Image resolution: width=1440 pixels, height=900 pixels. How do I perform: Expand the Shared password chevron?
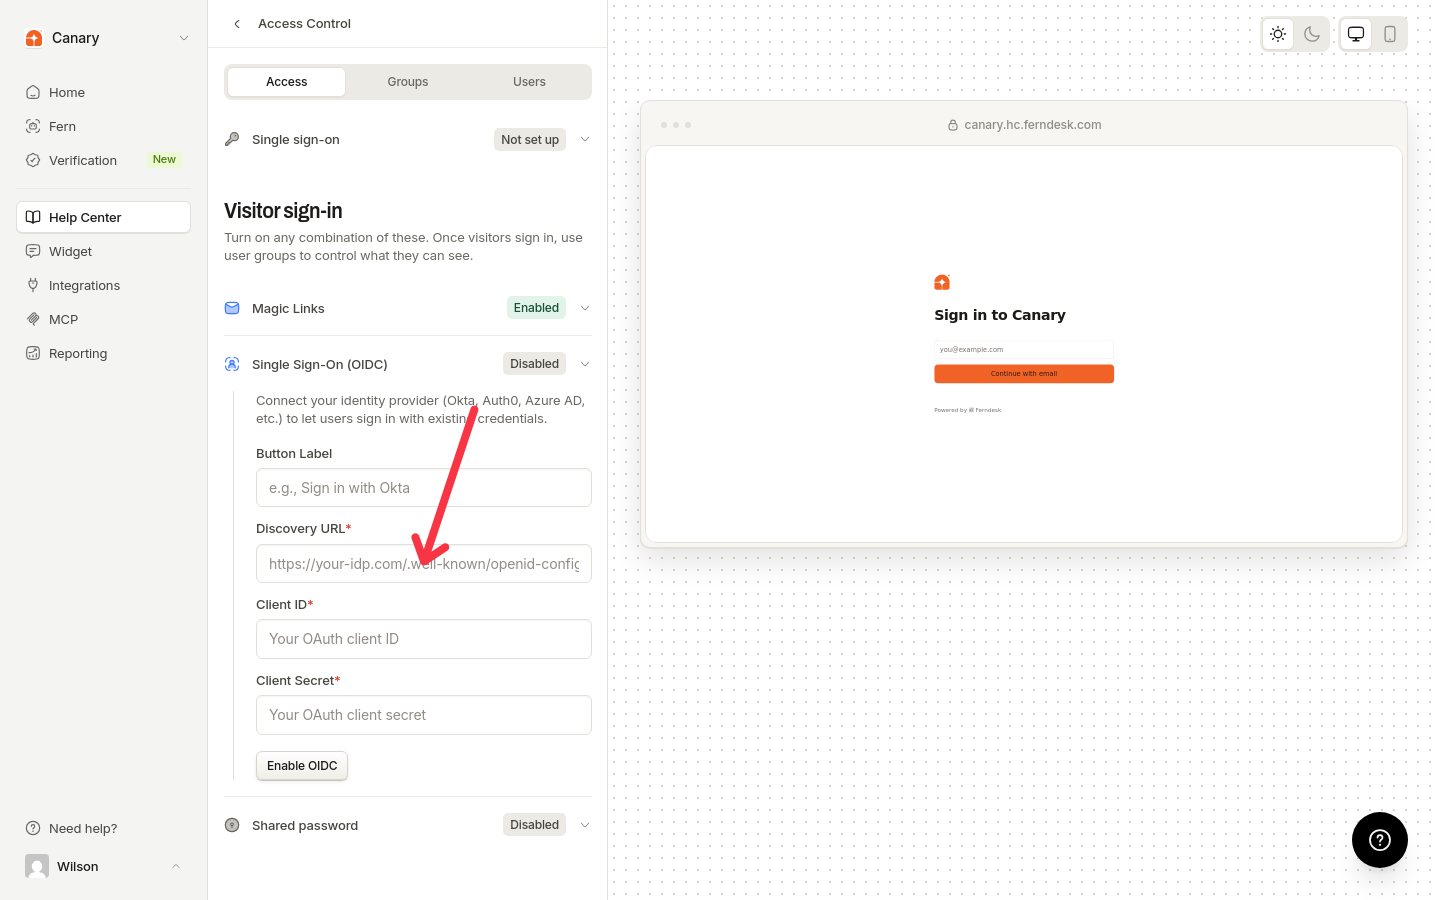click(x=585, y=825)
